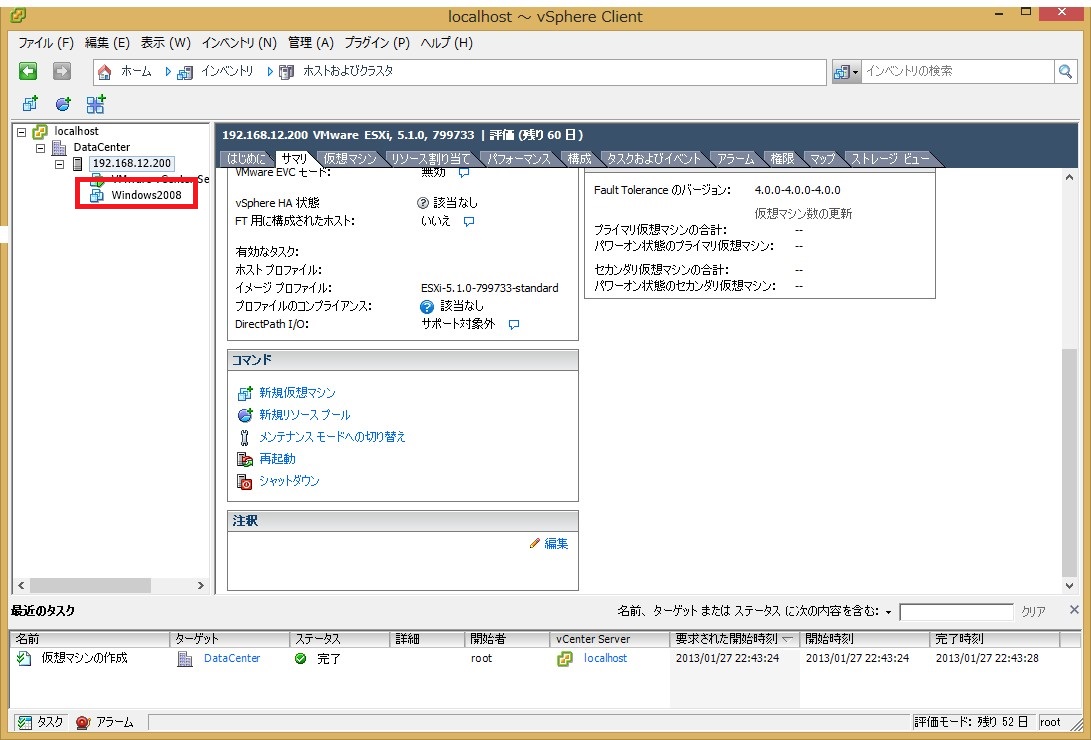Open the プラグイン (P) menu

[x=377, y=43]
